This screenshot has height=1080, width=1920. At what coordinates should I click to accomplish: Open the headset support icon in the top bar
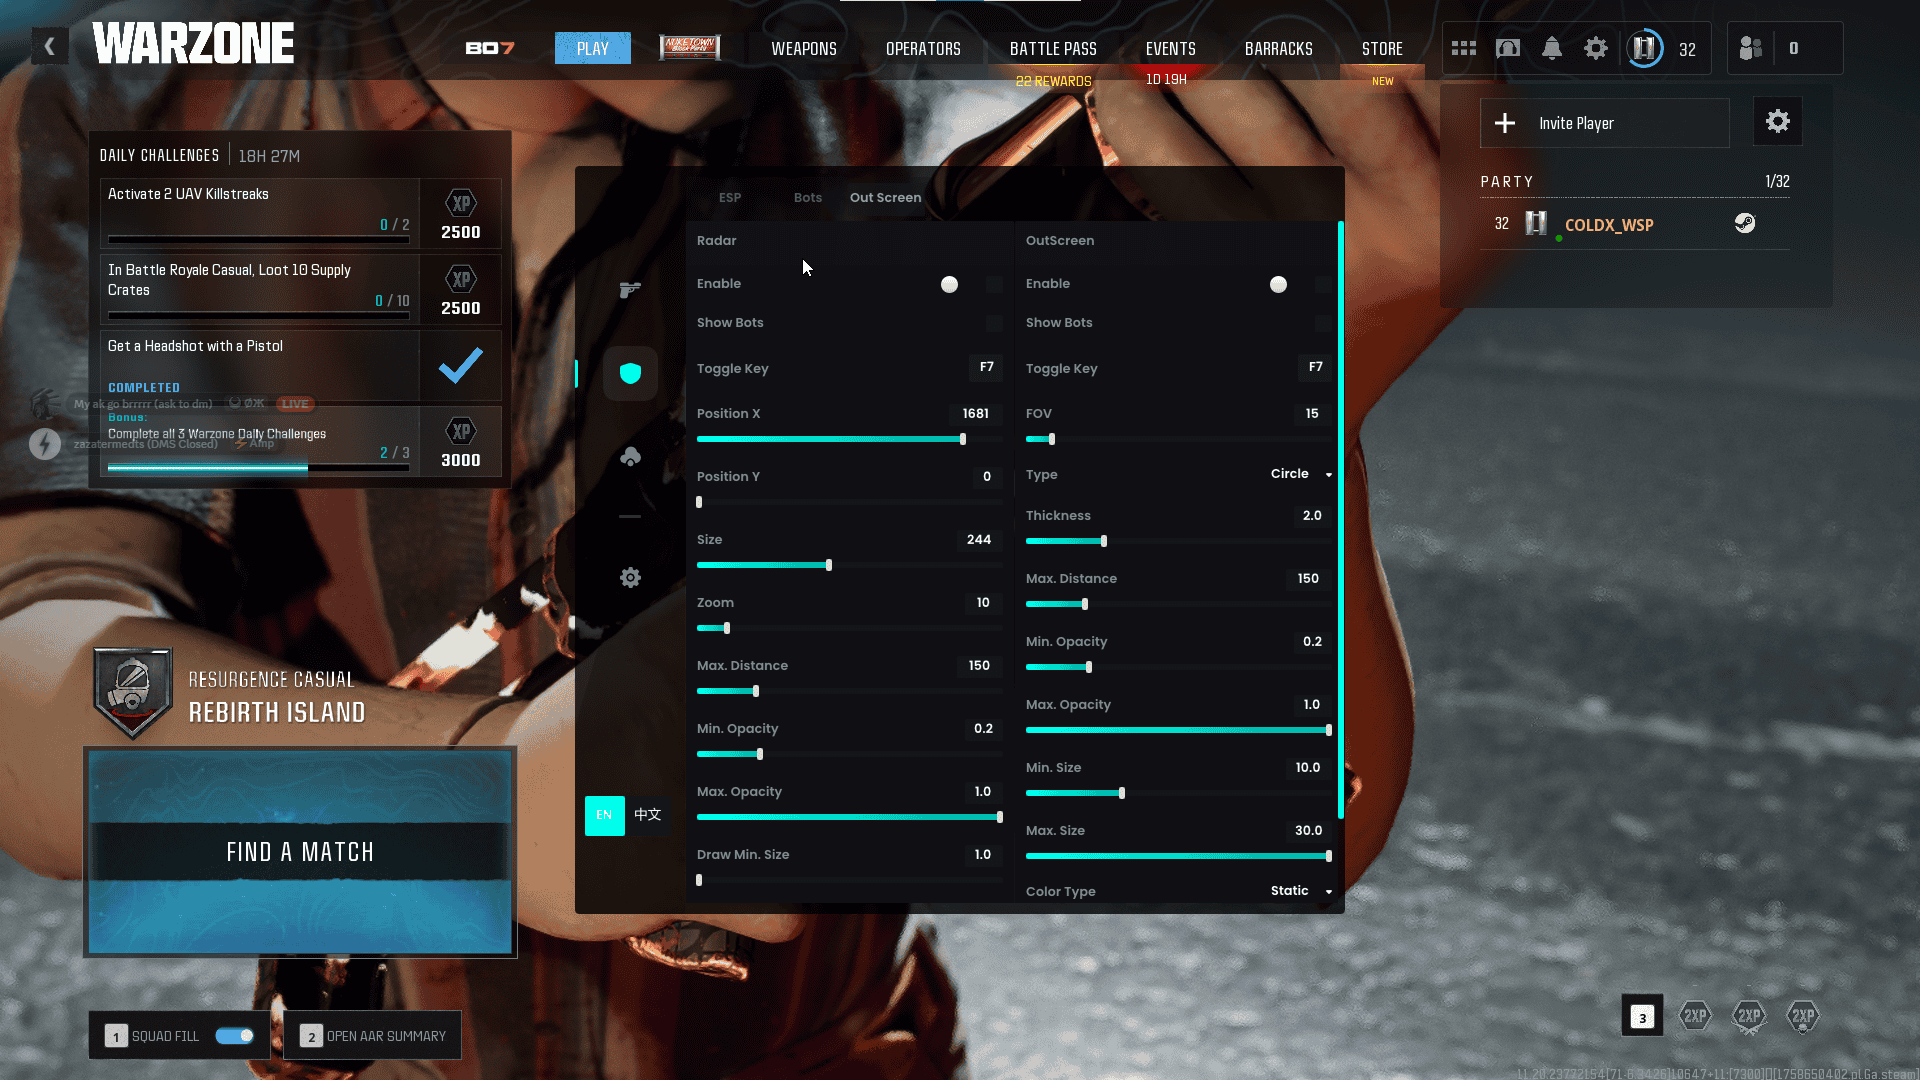(1508, 47)
